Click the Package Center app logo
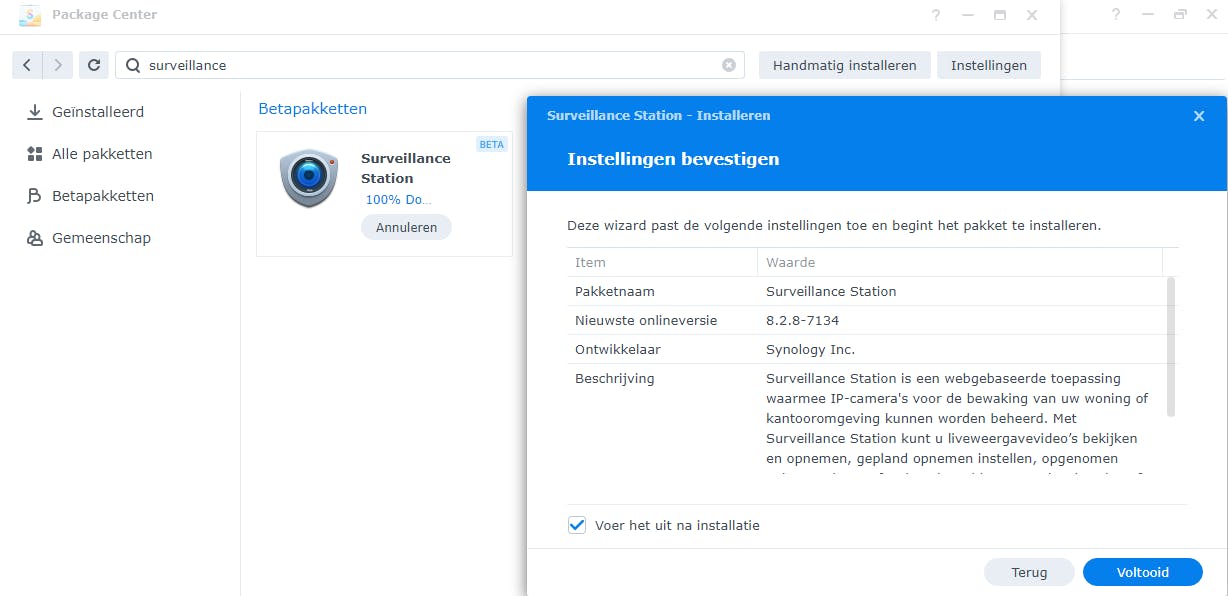 tap(30, 15)
